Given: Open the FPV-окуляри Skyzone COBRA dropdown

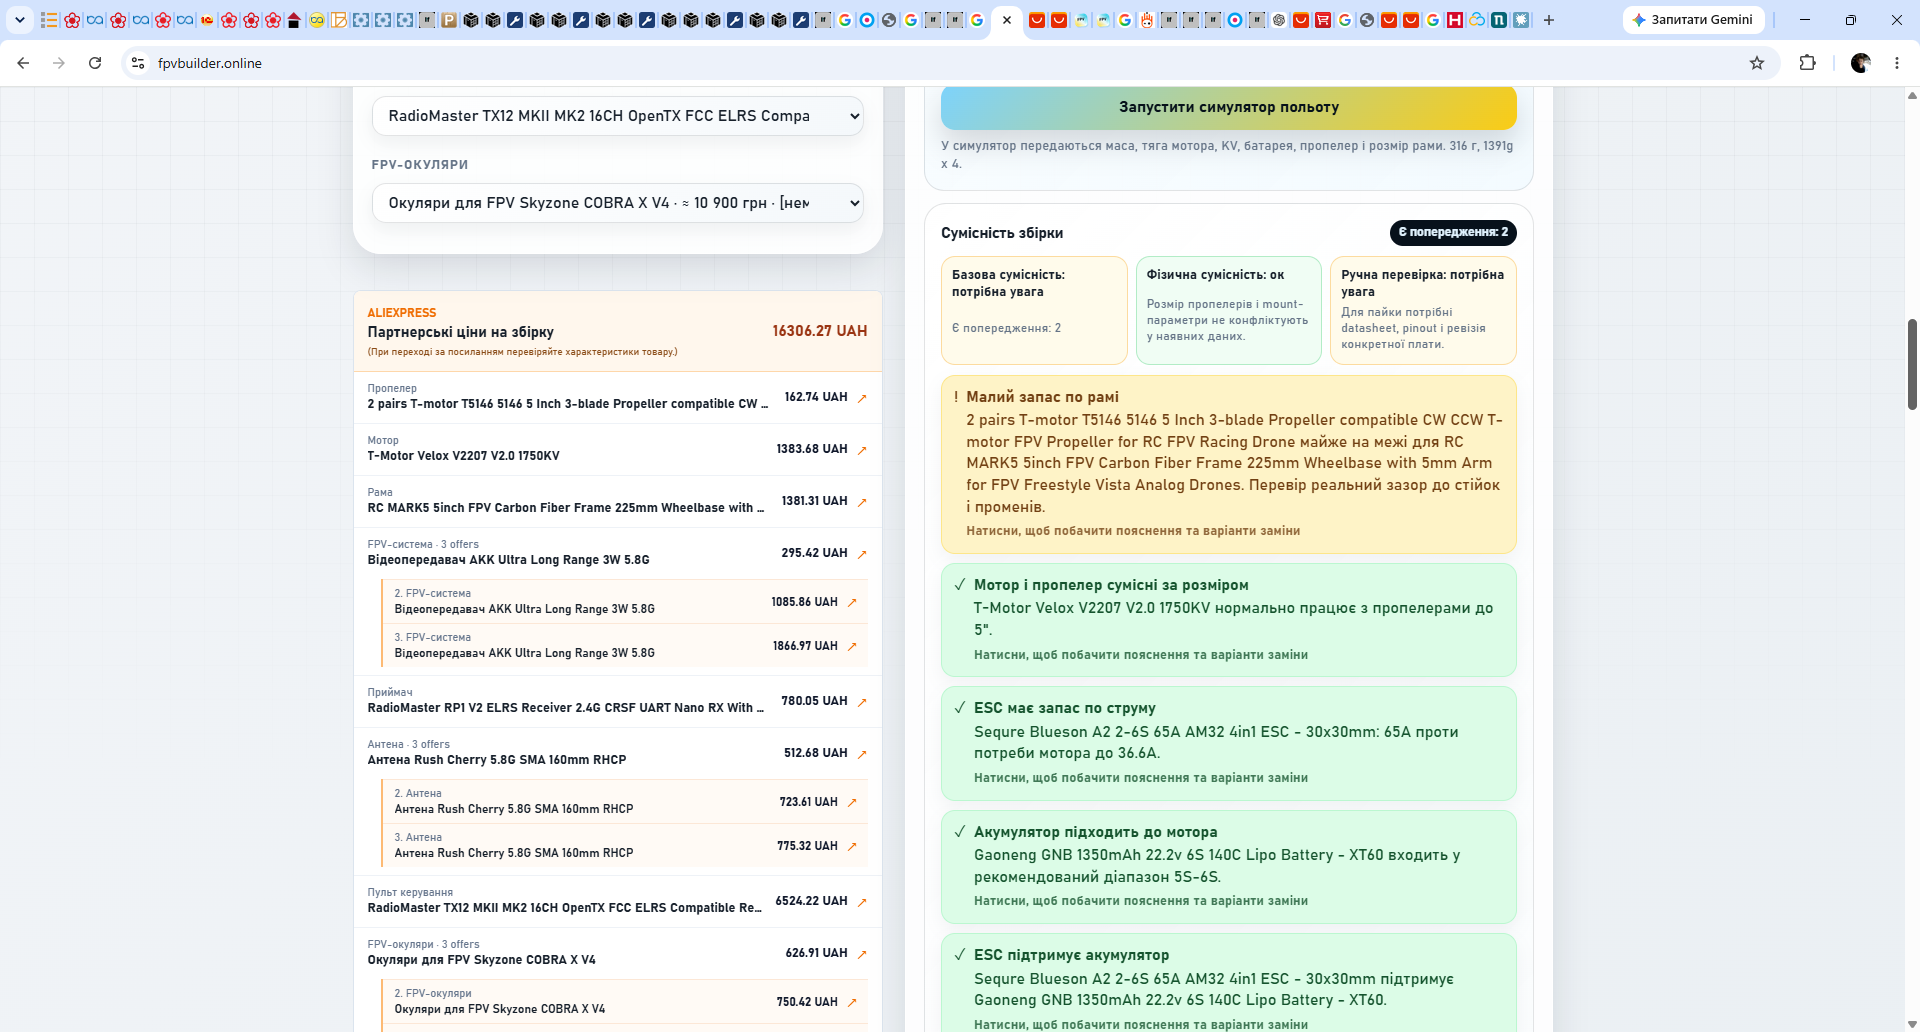Looking at the screenshot, I should point(618,203).
